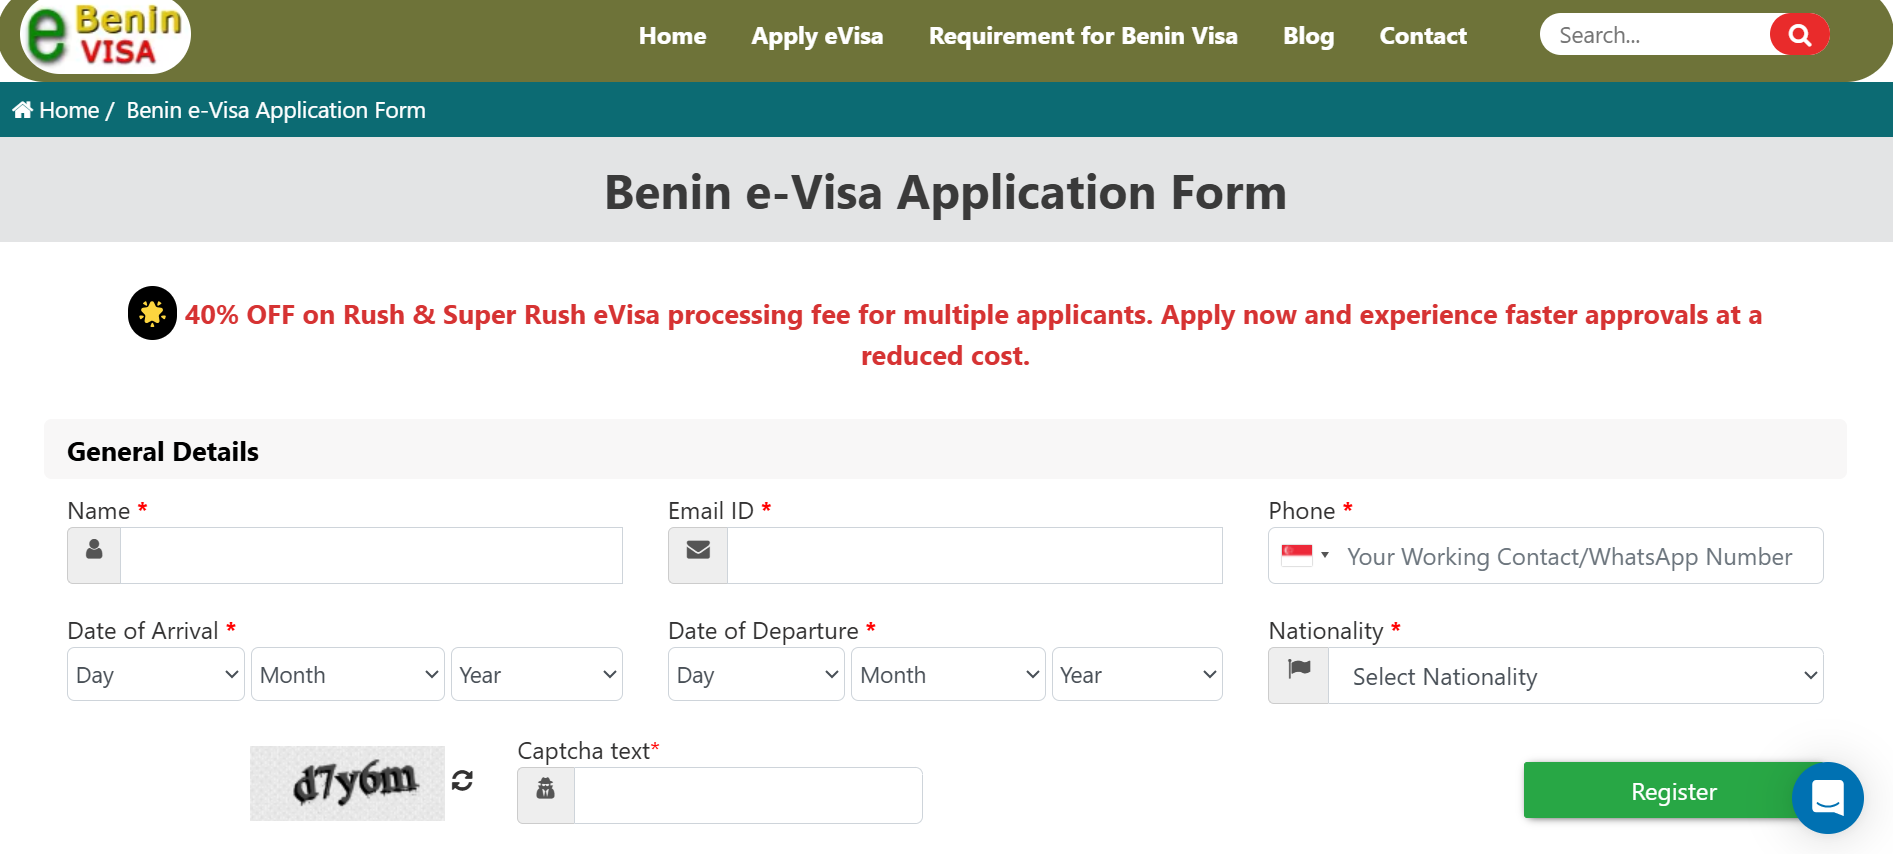The height and width of the screenshot is (854, 1893).
Task: Refresh the captcha image
Action: coord(462,781)
